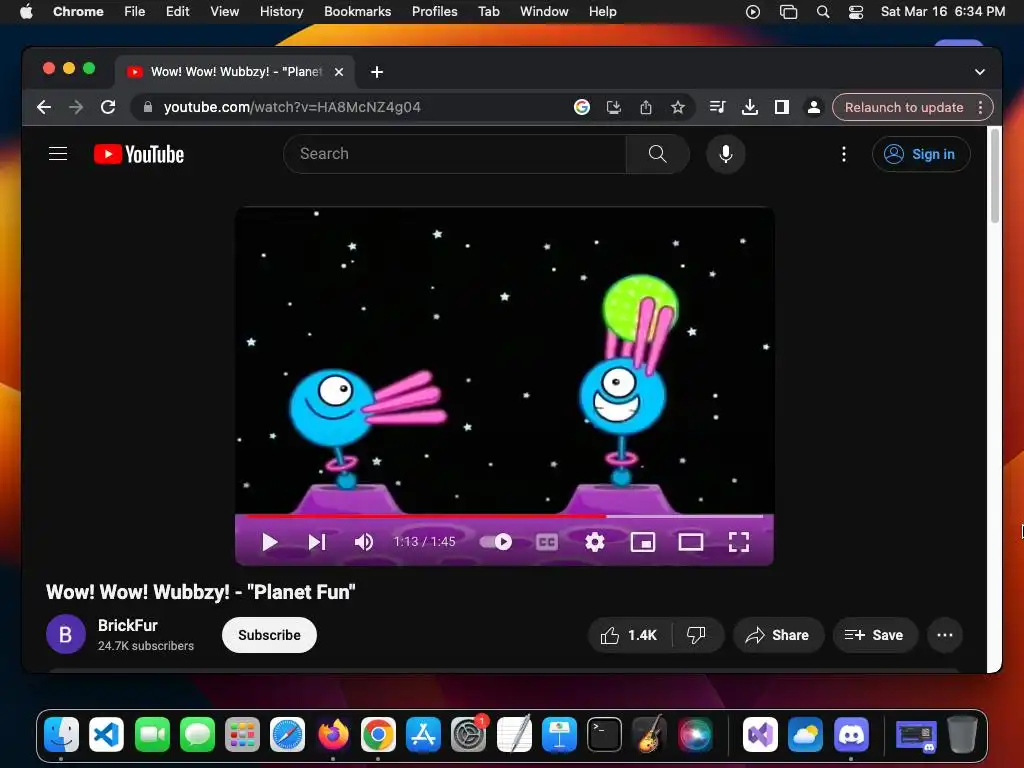Launch Visual Studio Code from dock
1024x768 pixels.
point(106,735)
